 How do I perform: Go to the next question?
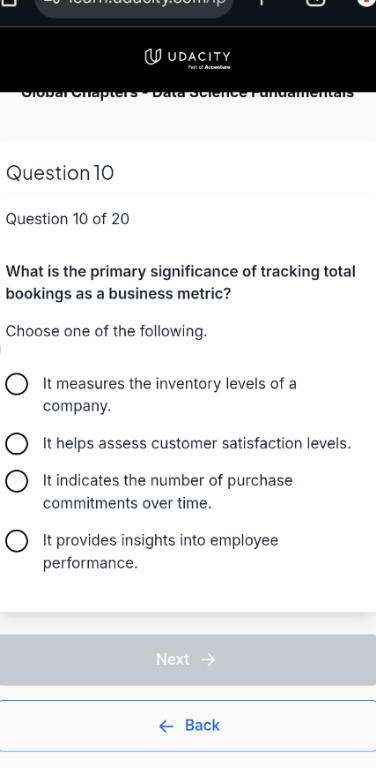point(188,660)
